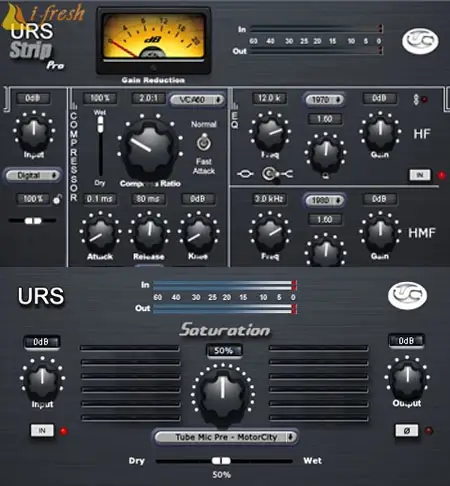Click the Saturation 50% amount value field
The height and width of the screenshot is (486, 450).
coord(224,351)
